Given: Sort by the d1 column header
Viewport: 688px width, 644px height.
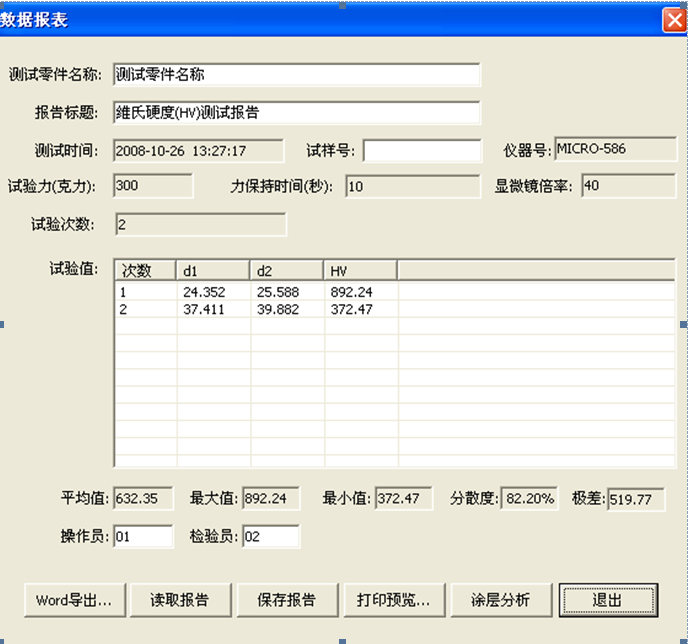Looking at the screenshot, I should click(213, 270).
